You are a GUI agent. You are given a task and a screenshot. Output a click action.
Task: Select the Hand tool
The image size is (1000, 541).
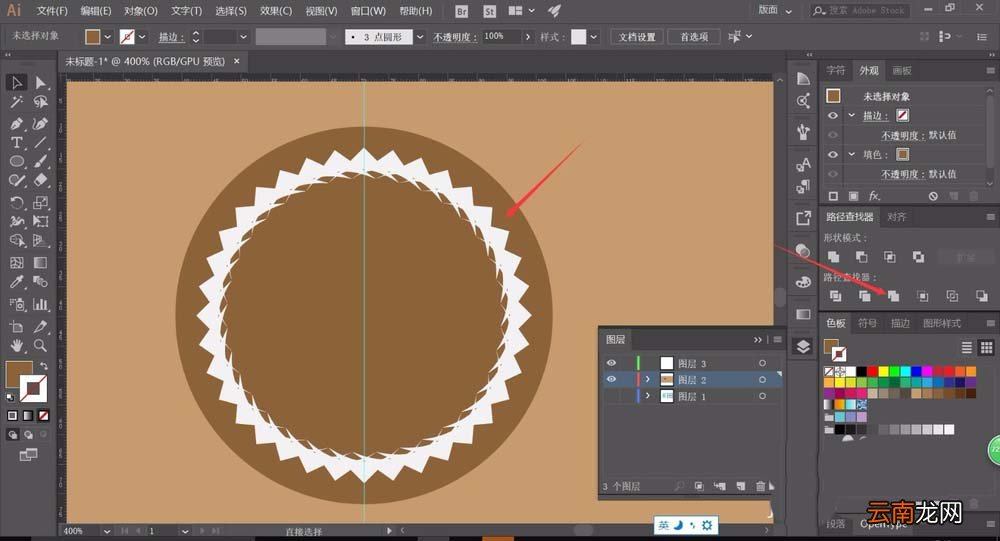point(17,345)
